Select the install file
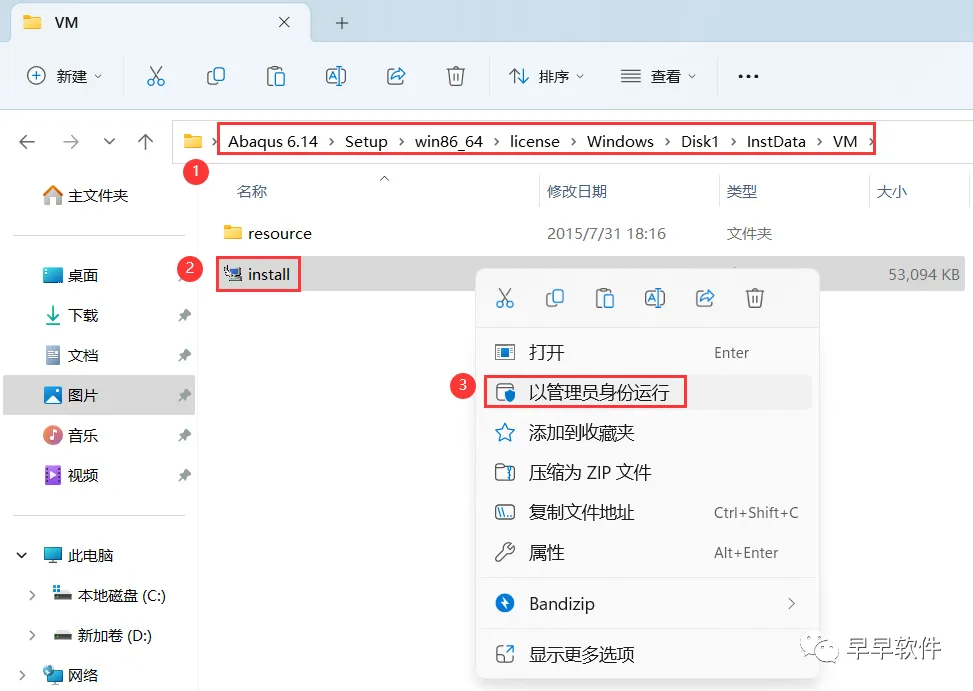Viewport: 973px width, 691px height. (257, 274)
